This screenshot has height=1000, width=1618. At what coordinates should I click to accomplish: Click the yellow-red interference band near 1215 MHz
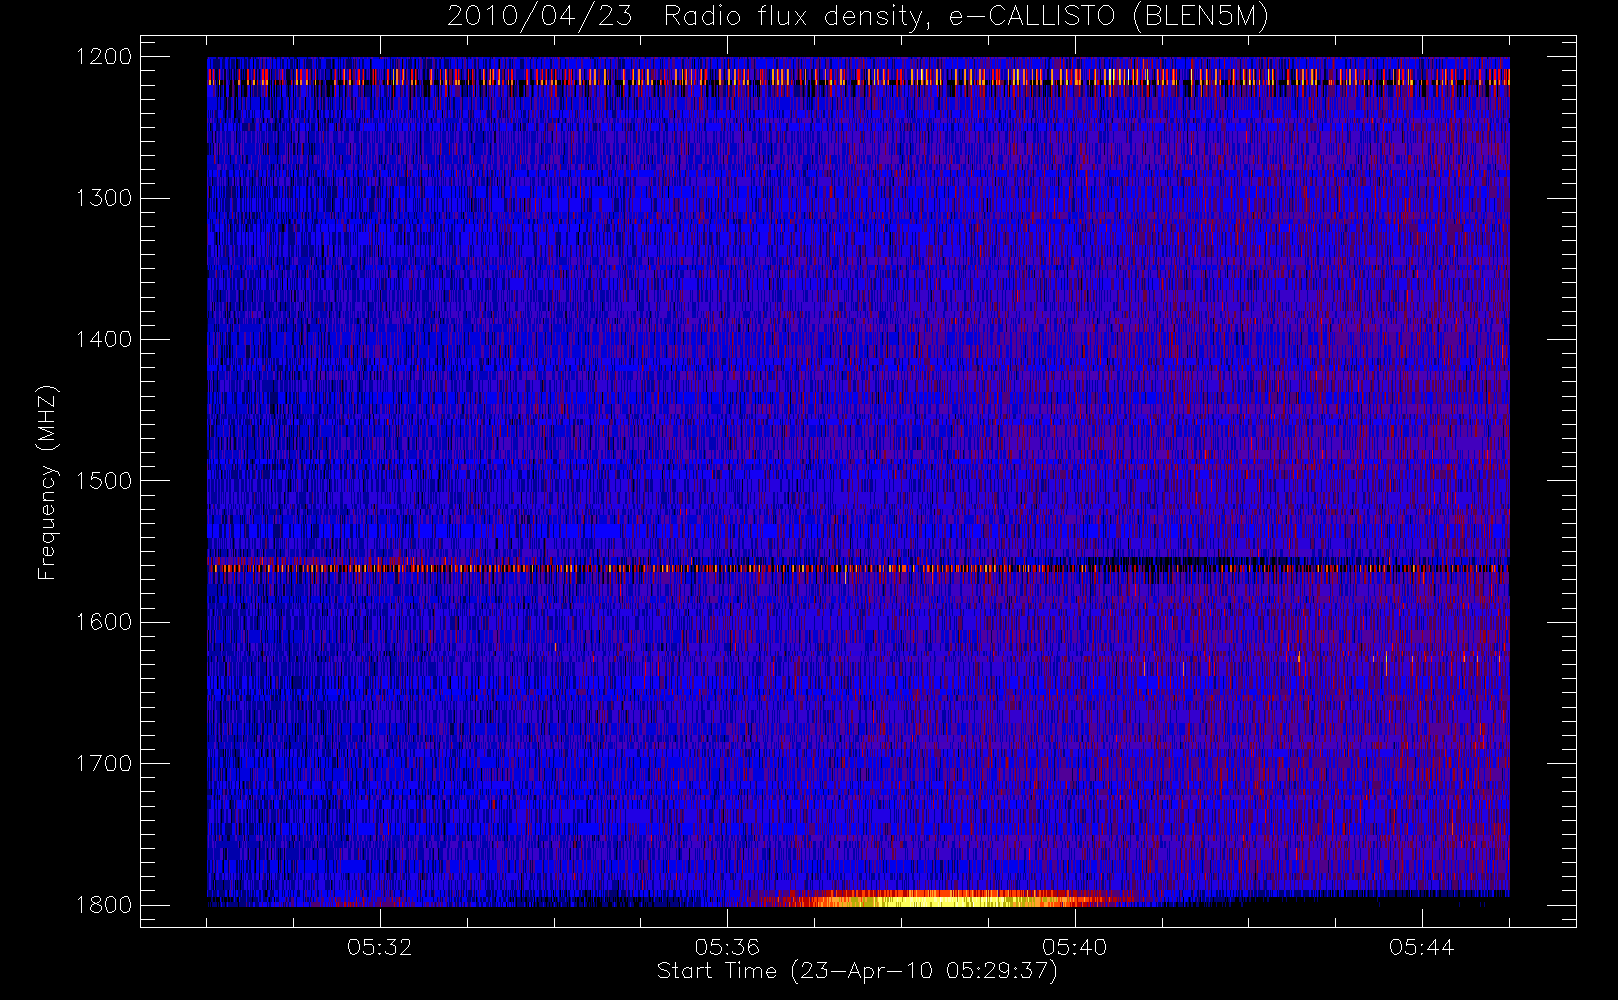pos(858,76)
